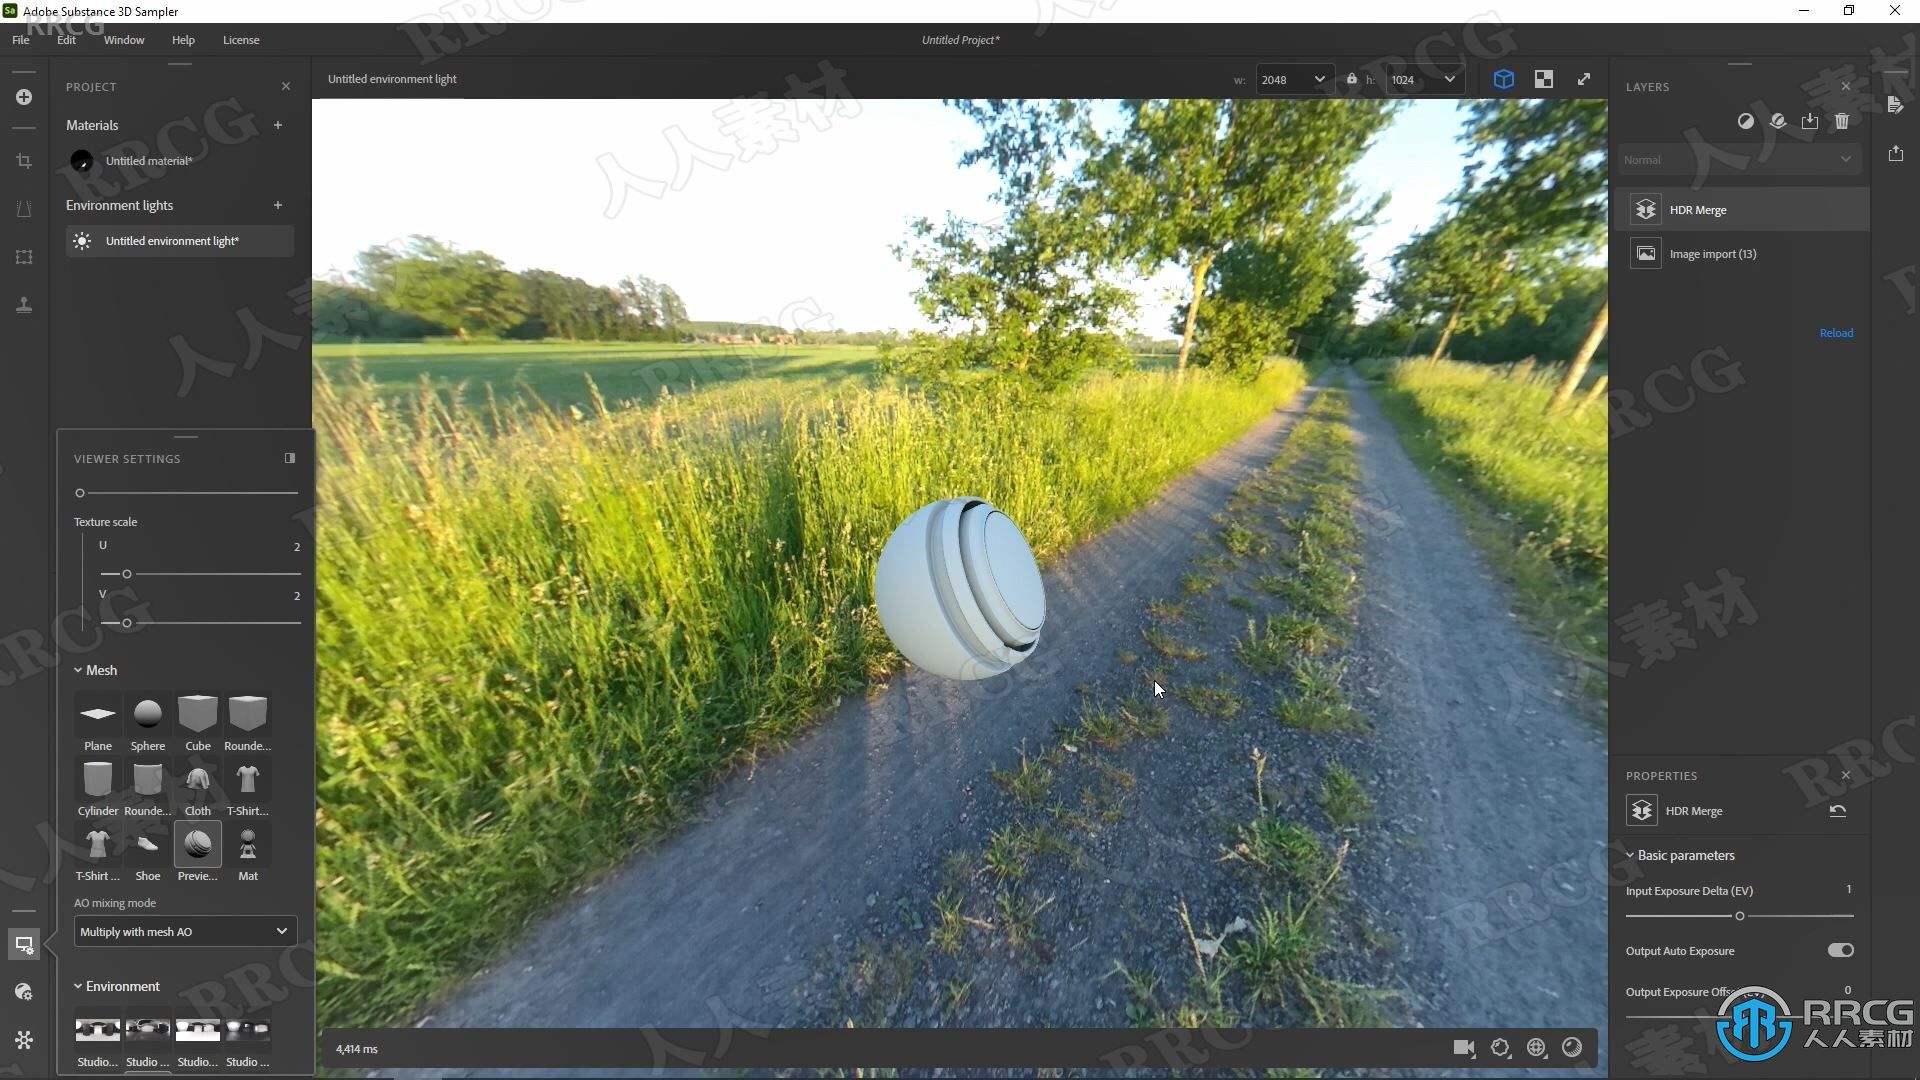This screenshot has height=1080, width=1920.
Task: Toggle the Mesh section expander
Action: (x=79, y=669)
